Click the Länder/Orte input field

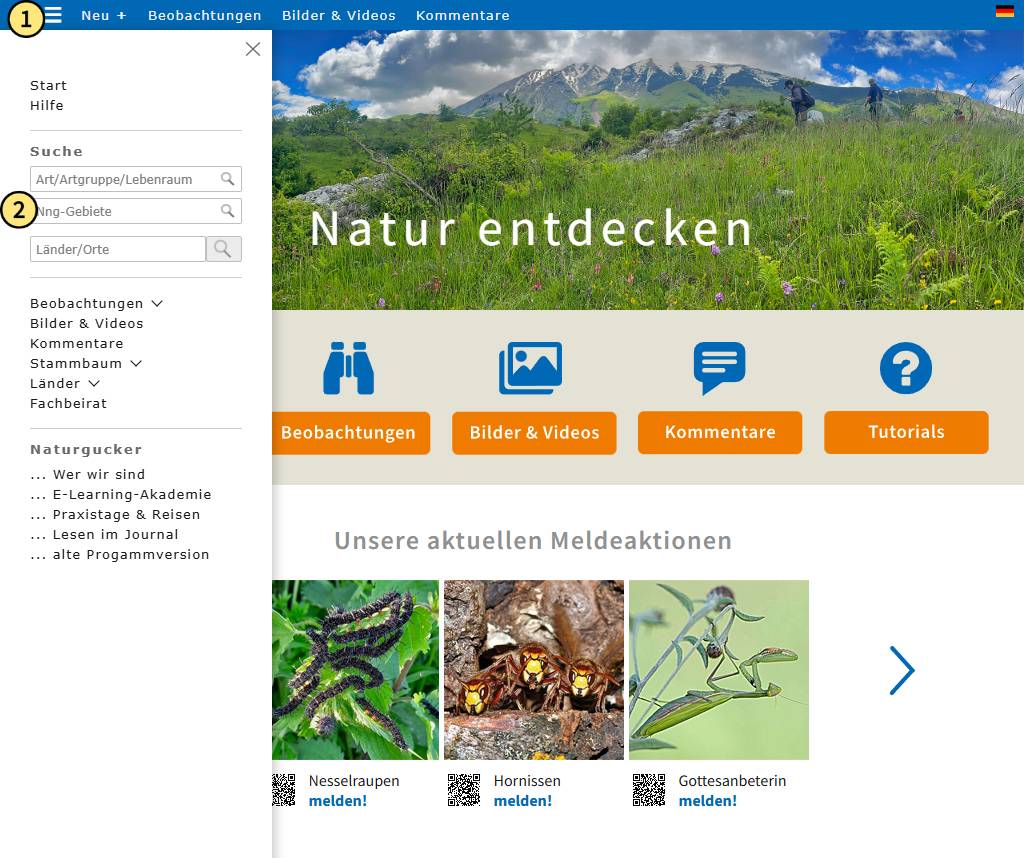click(x=118, y=249)
